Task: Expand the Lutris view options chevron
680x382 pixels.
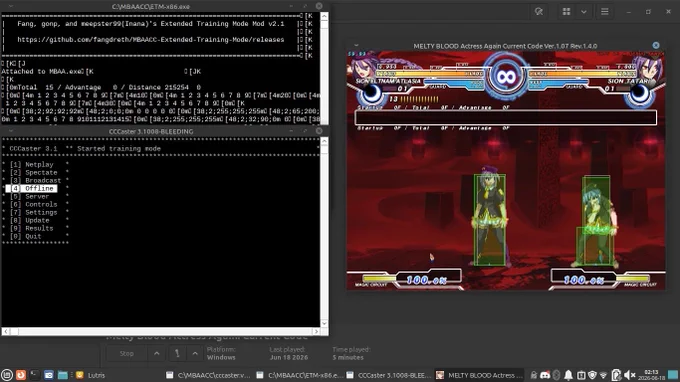Action: (x=584, y=12)
